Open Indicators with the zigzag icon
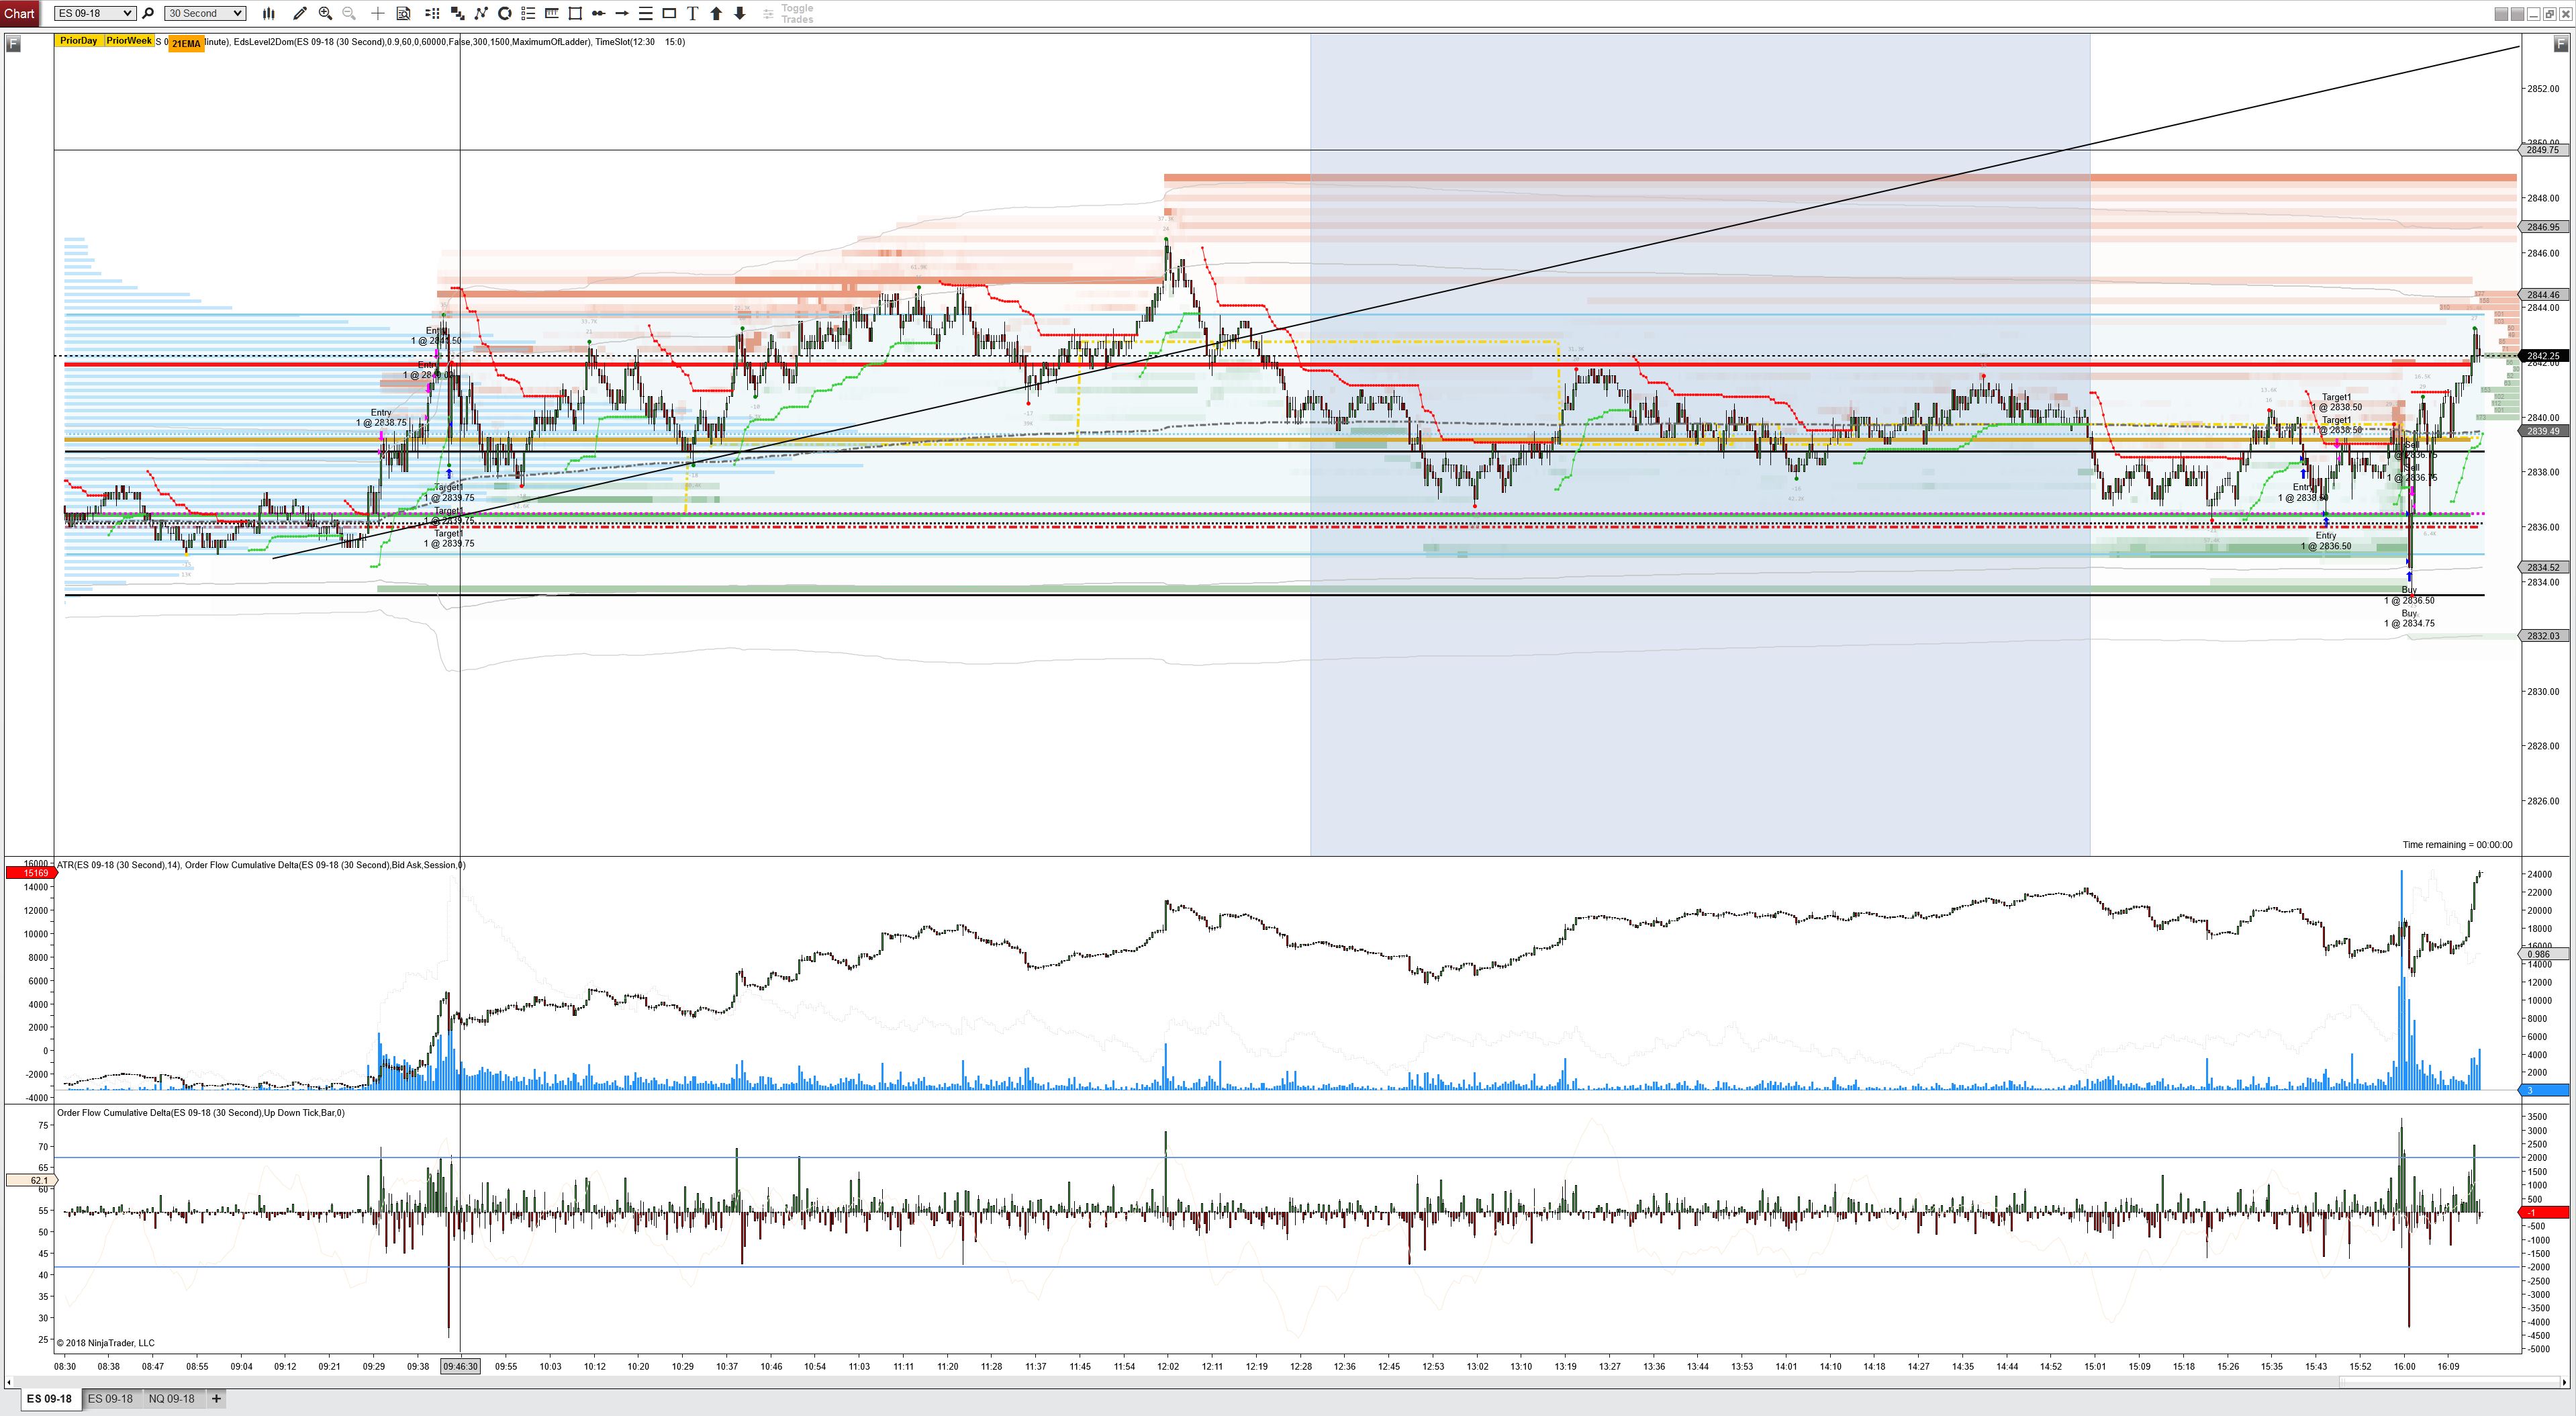The width and height of the screenshot is (2576, 1416). point(481,13)
